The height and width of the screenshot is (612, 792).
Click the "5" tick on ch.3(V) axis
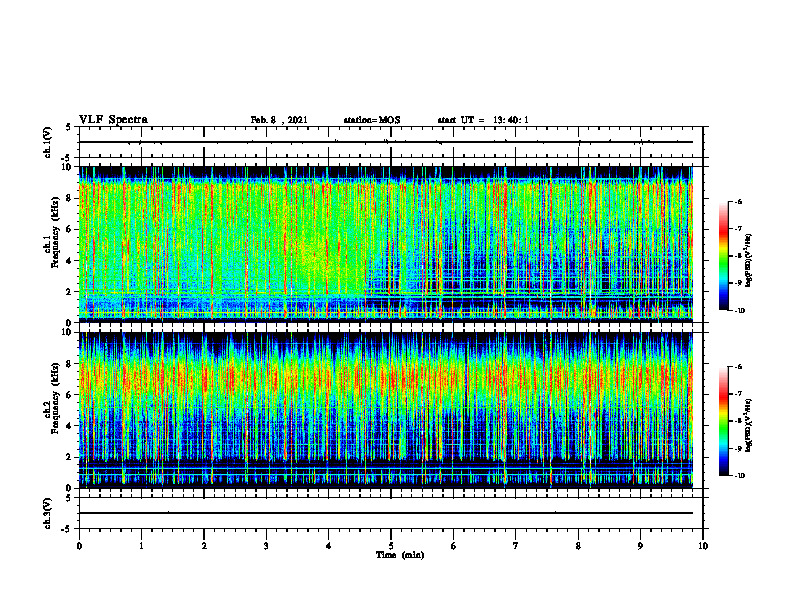[x=70, y=498]
